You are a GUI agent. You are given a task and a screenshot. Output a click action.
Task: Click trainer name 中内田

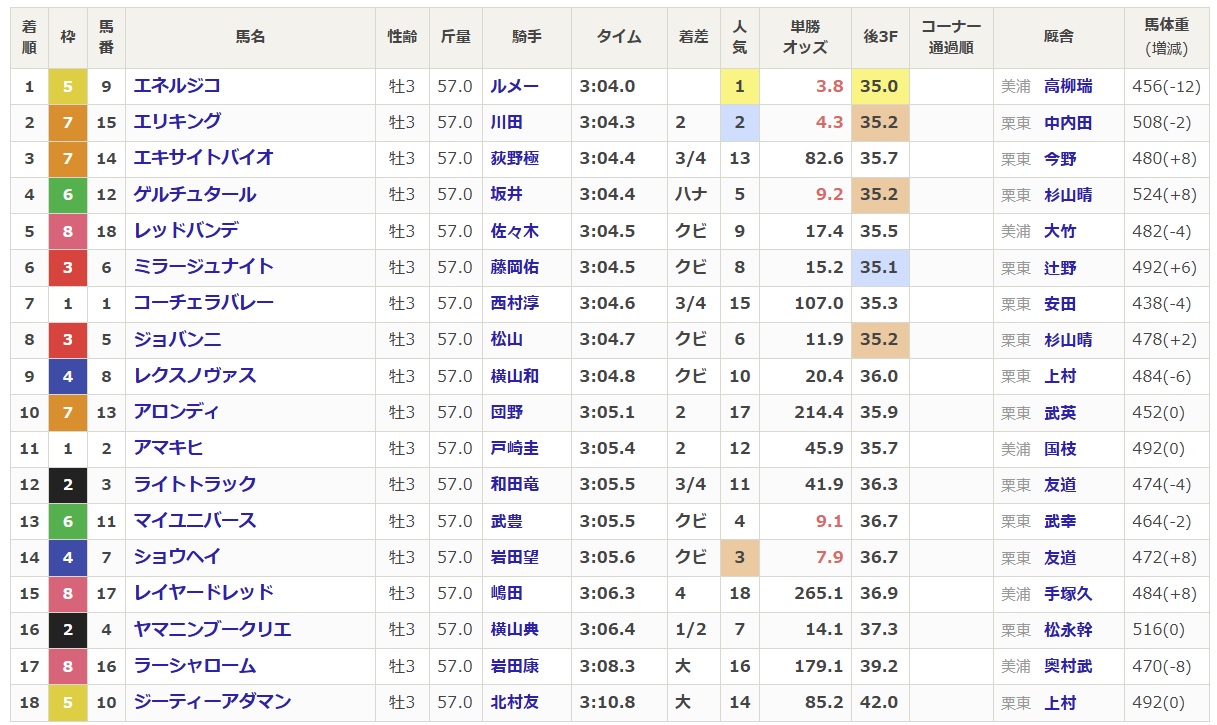click(1068, 123)
